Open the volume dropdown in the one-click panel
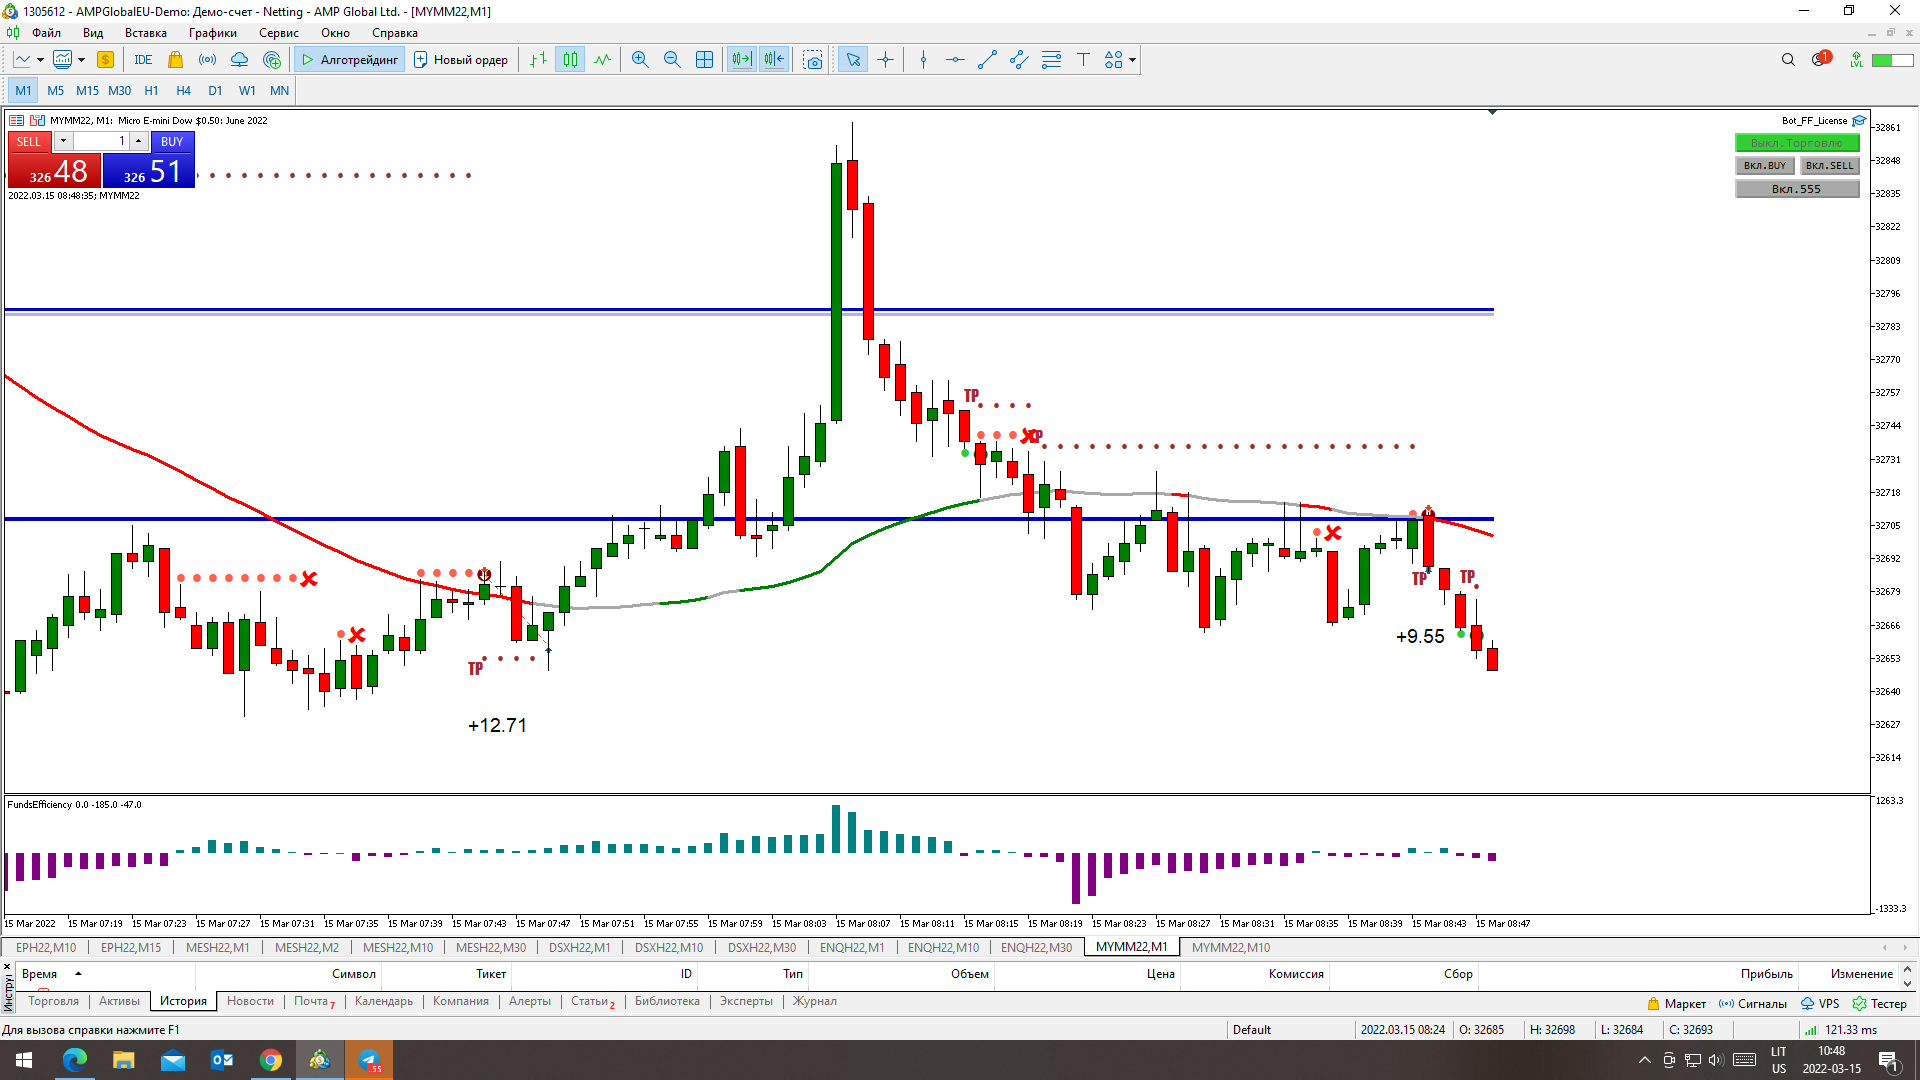The image size is (1920, 1080). tap(63, 141)
